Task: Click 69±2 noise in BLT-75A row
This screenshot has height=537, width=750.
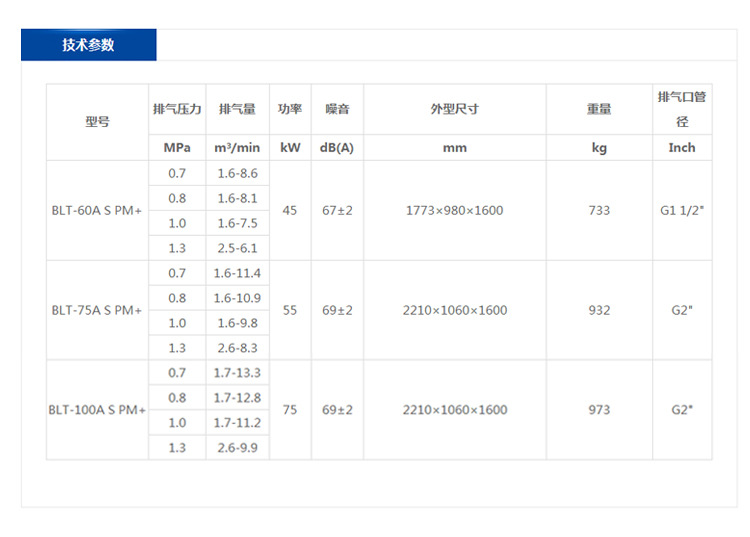Action: [337, 310]
